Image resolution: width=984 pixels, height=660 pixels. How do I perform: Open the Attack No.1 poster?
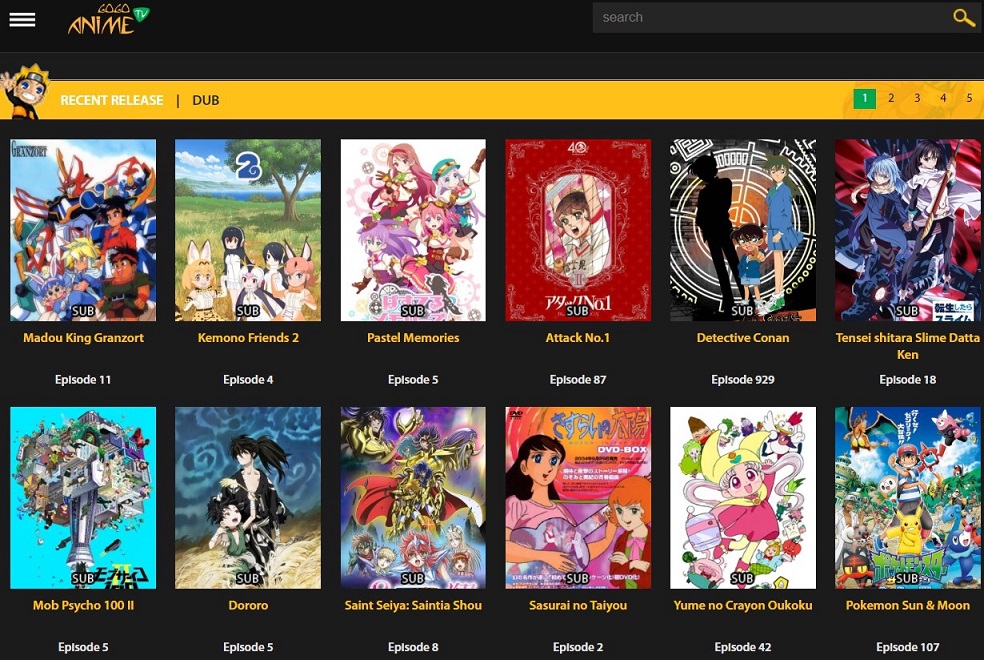click(x=578, y=230)
